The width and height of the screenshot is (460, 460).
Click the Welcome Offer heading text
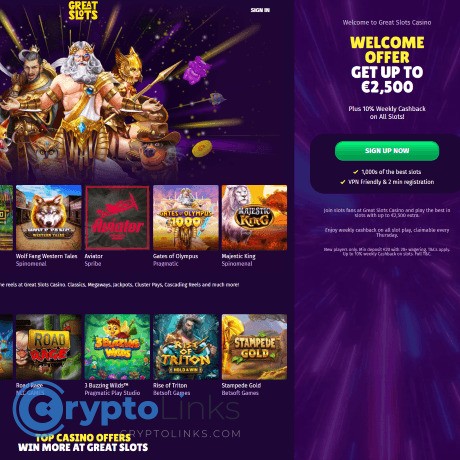click(387, 50)
